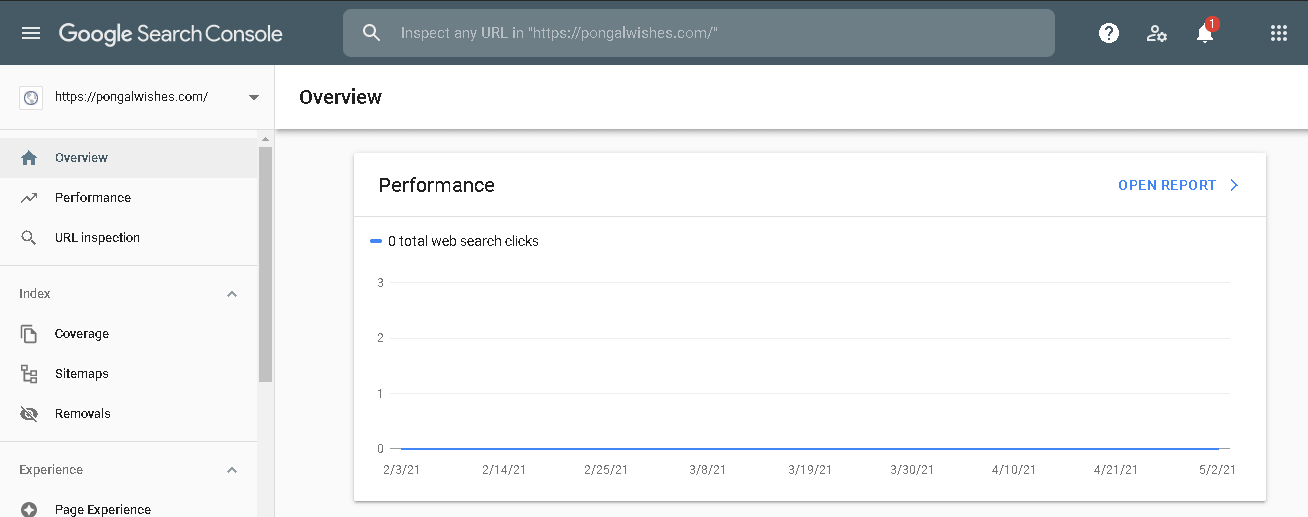1308x517 pixels.
Task: Click the Sitemaps tree icon
Action: (29, 374)
